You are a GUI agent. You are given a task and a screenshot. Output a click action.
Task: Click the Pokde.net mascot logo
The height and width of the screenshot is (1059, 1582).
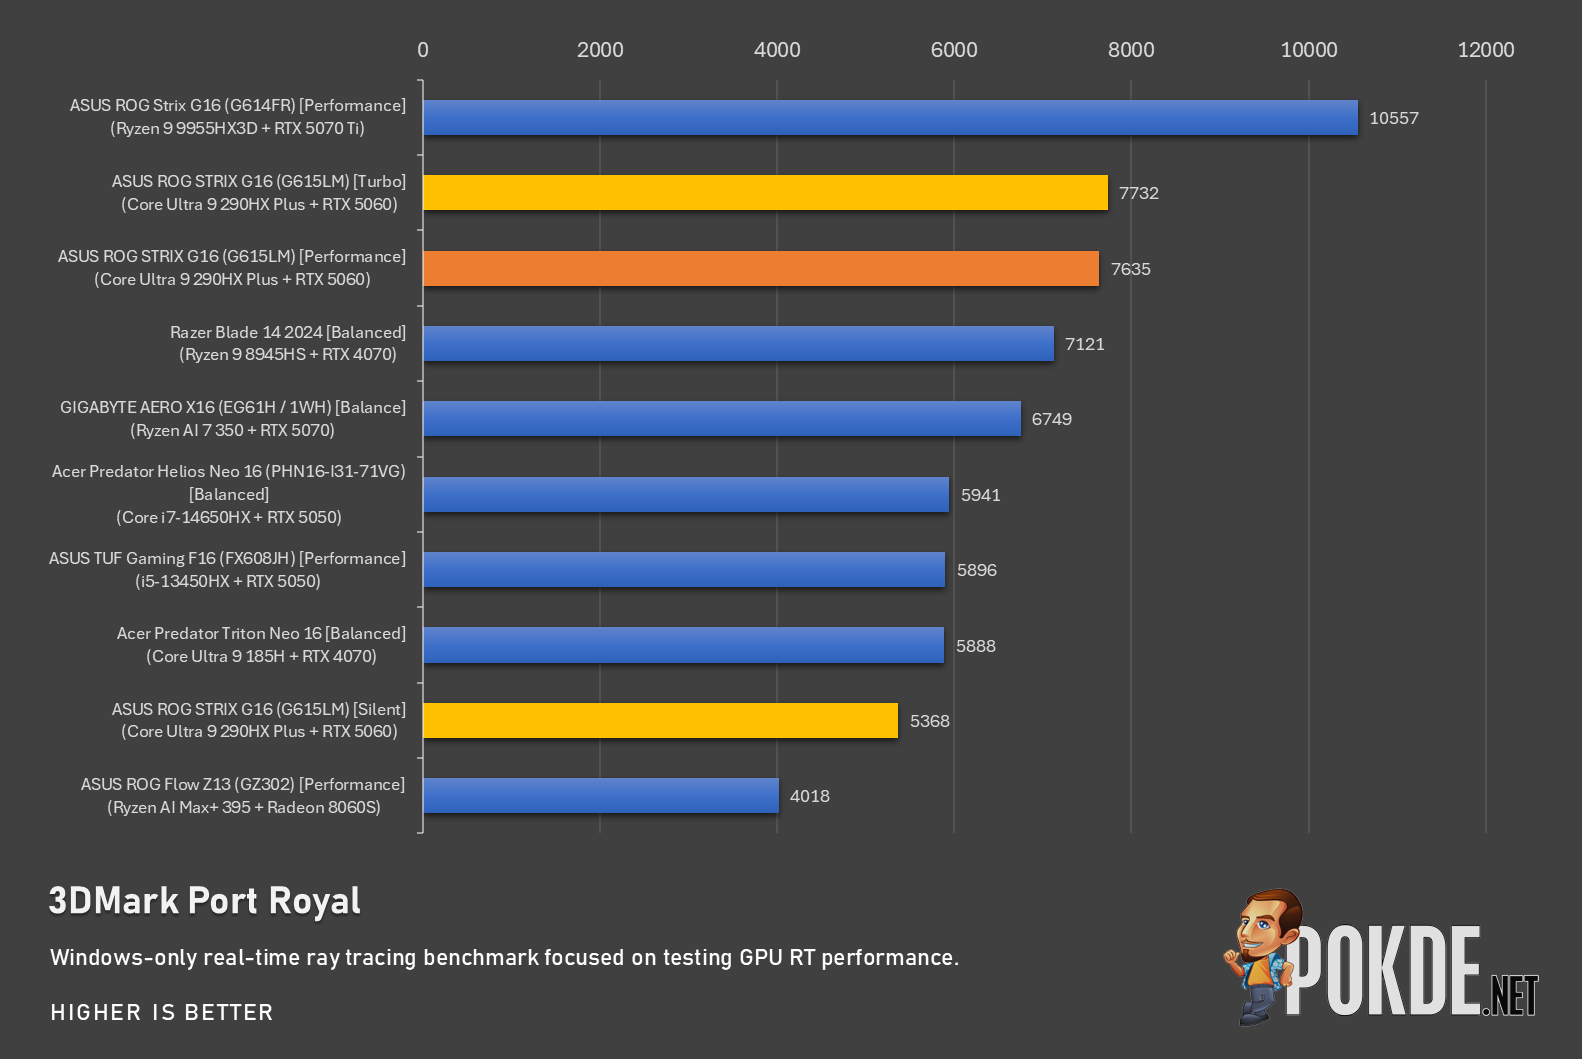pos(1380,957)
